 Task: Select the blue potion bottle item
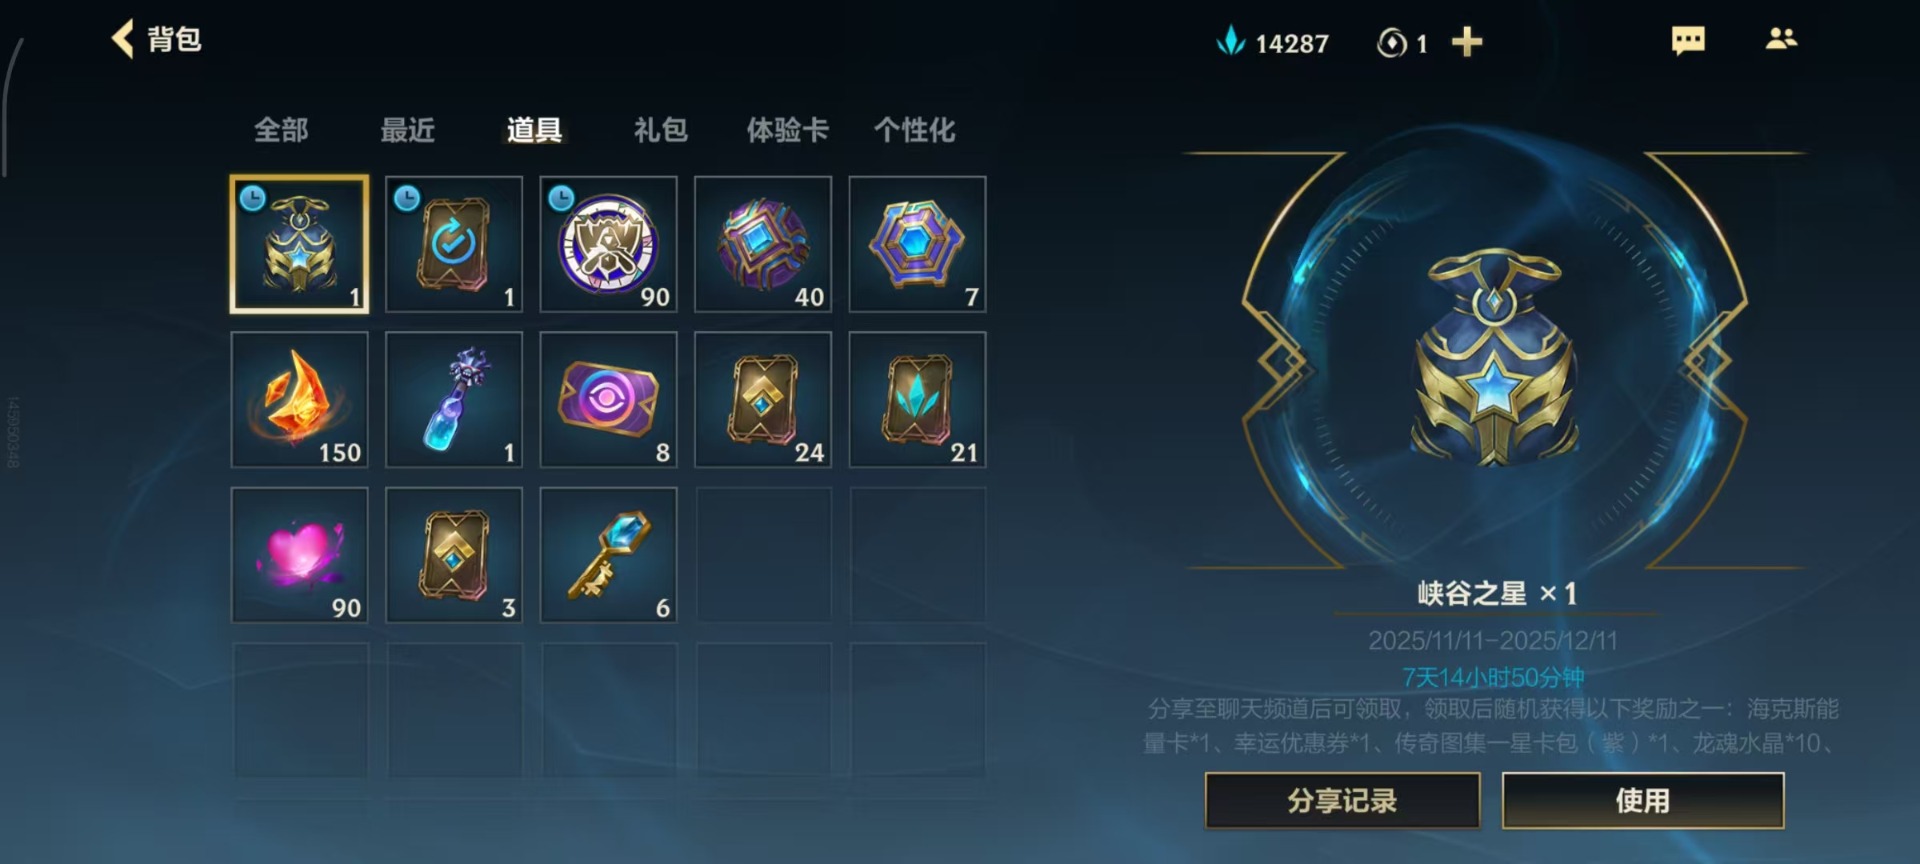tap(454, 400)
